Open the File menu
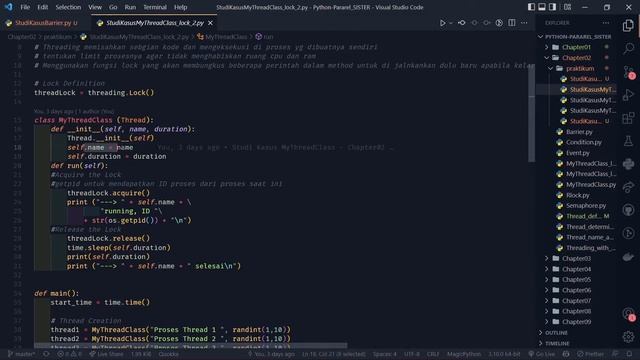 [25, 7]
